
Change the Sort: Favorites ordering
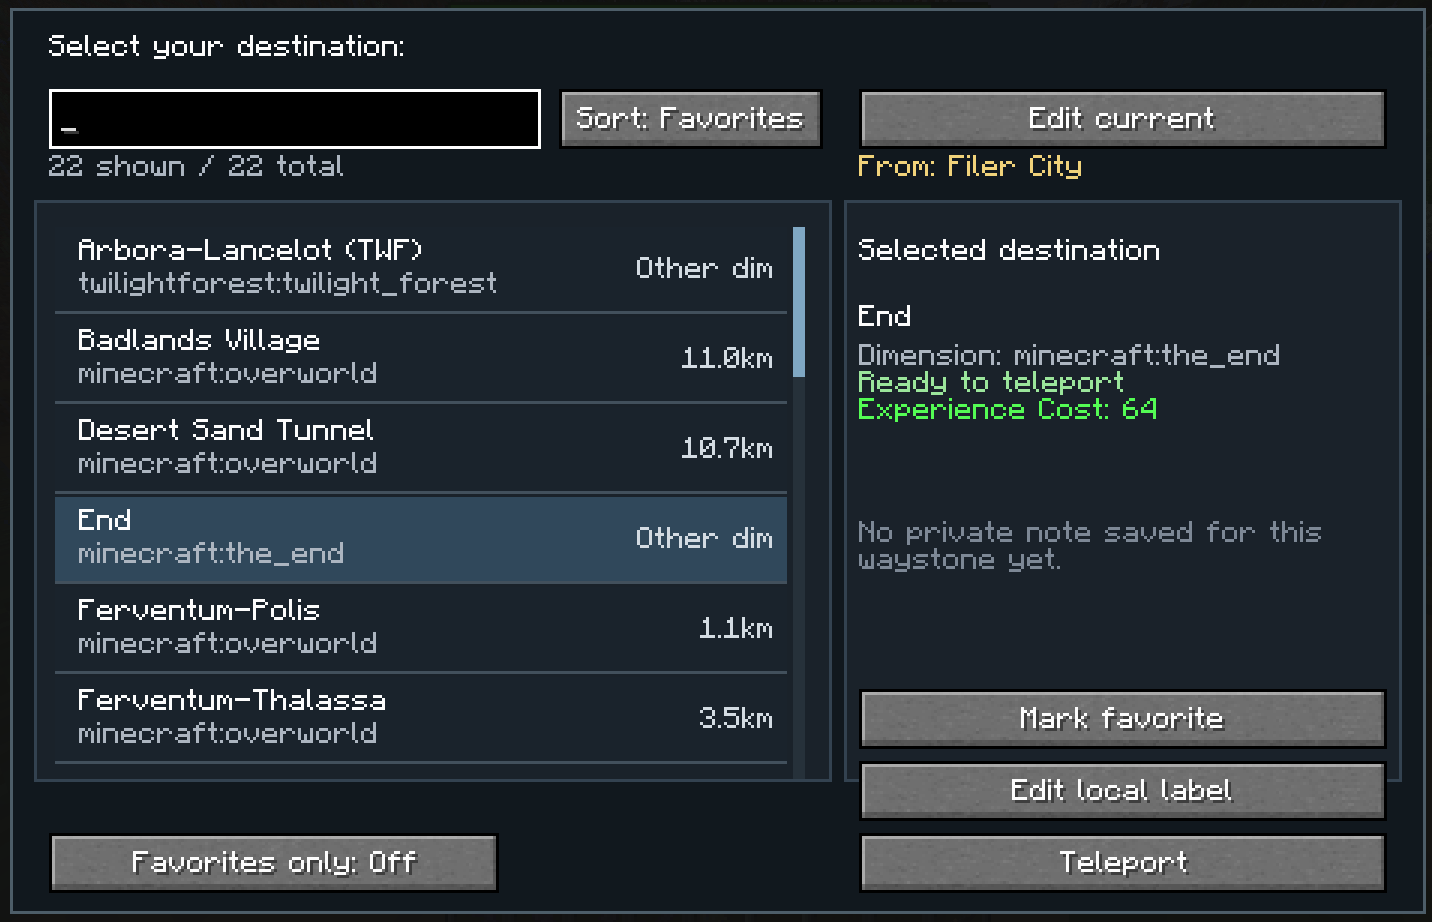tap(690, 119)
